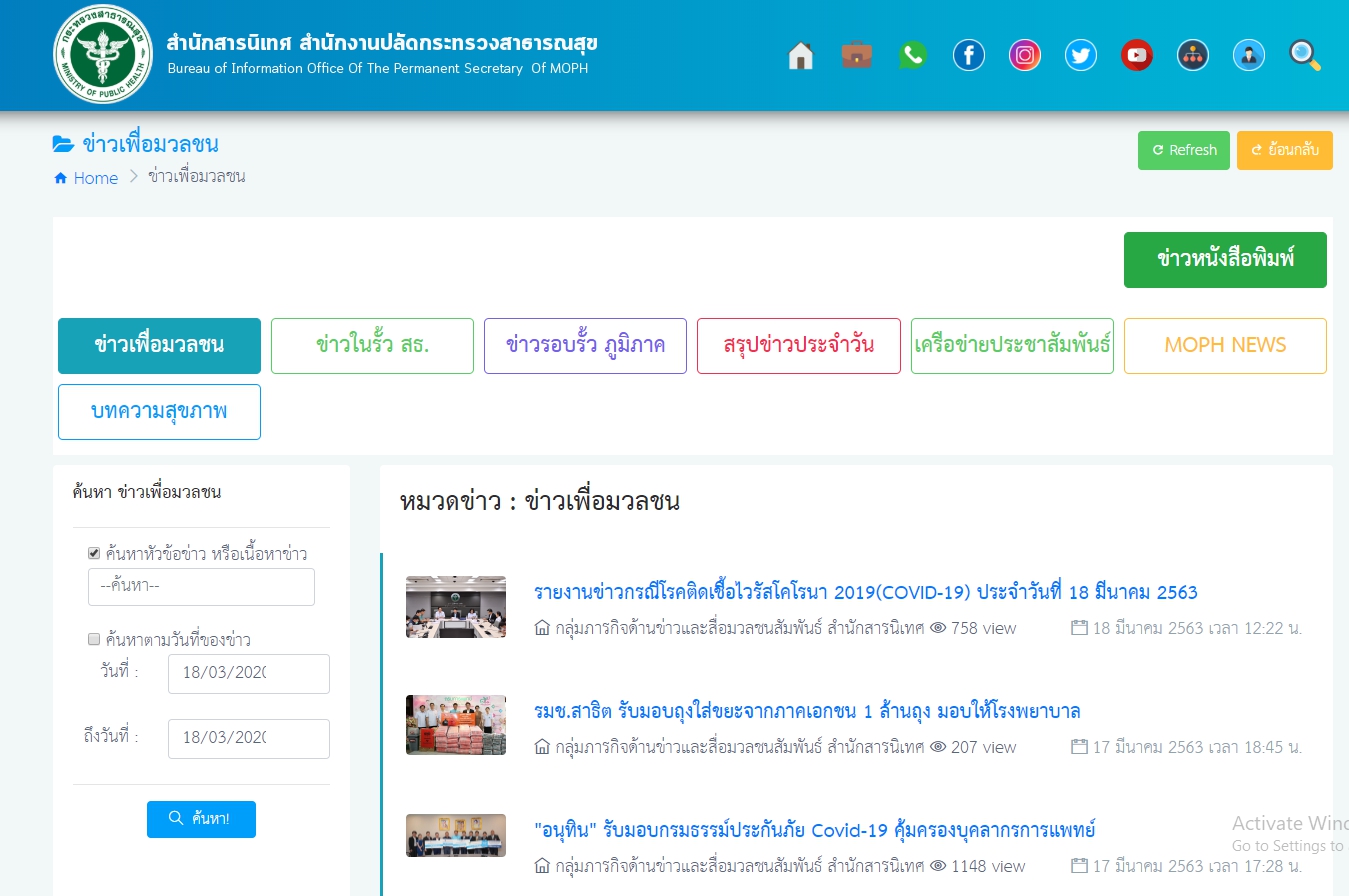Click the หมวดข่าว : ข่าวเพื่อมวลชน heading

(x=540, y=501)
